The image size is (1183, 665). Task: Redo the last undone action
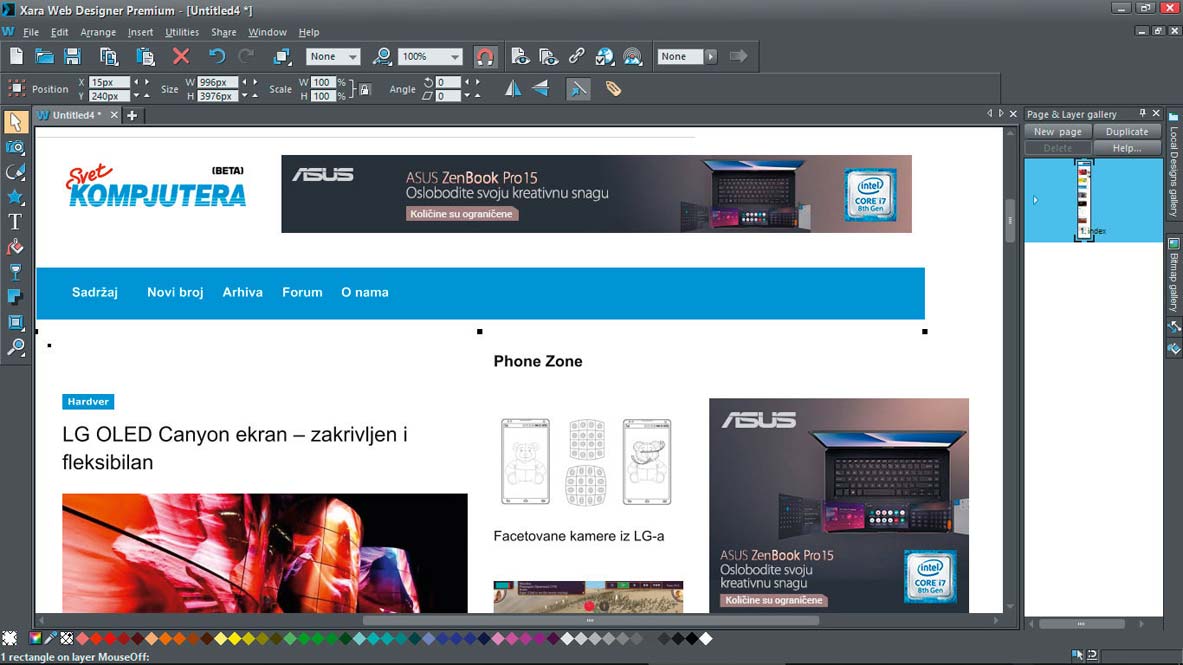click(246, 56)
